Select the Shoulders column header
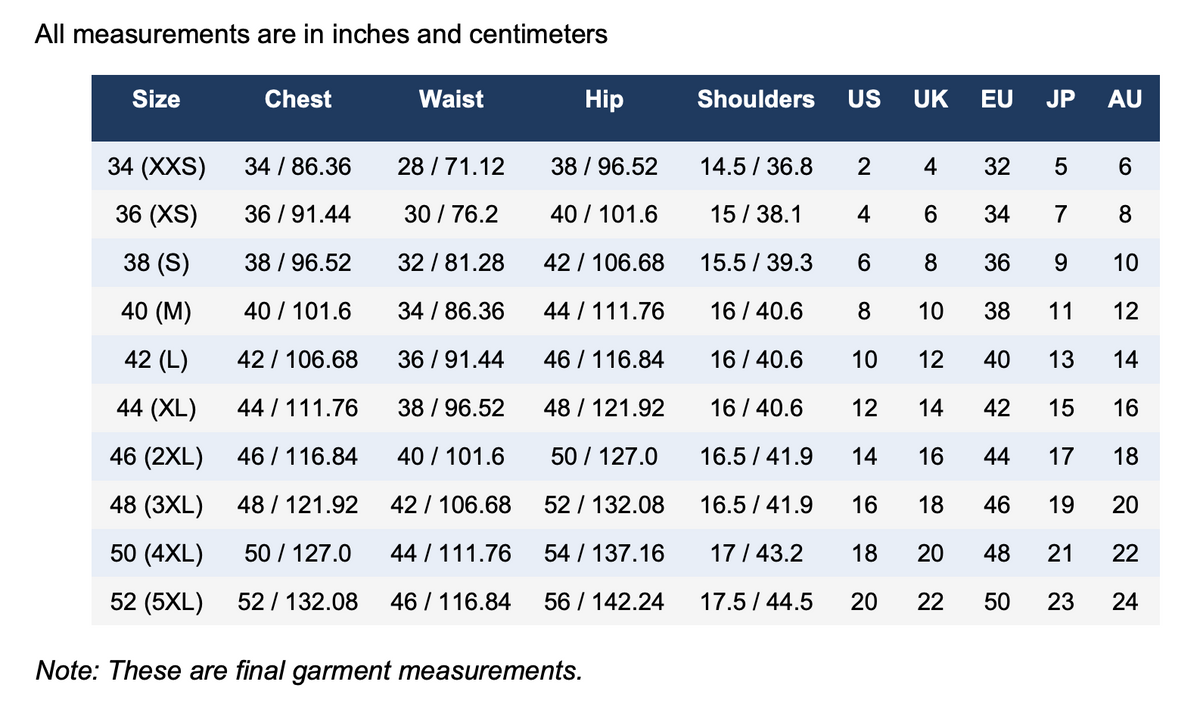1200x716 pixels. click(756, 99)
